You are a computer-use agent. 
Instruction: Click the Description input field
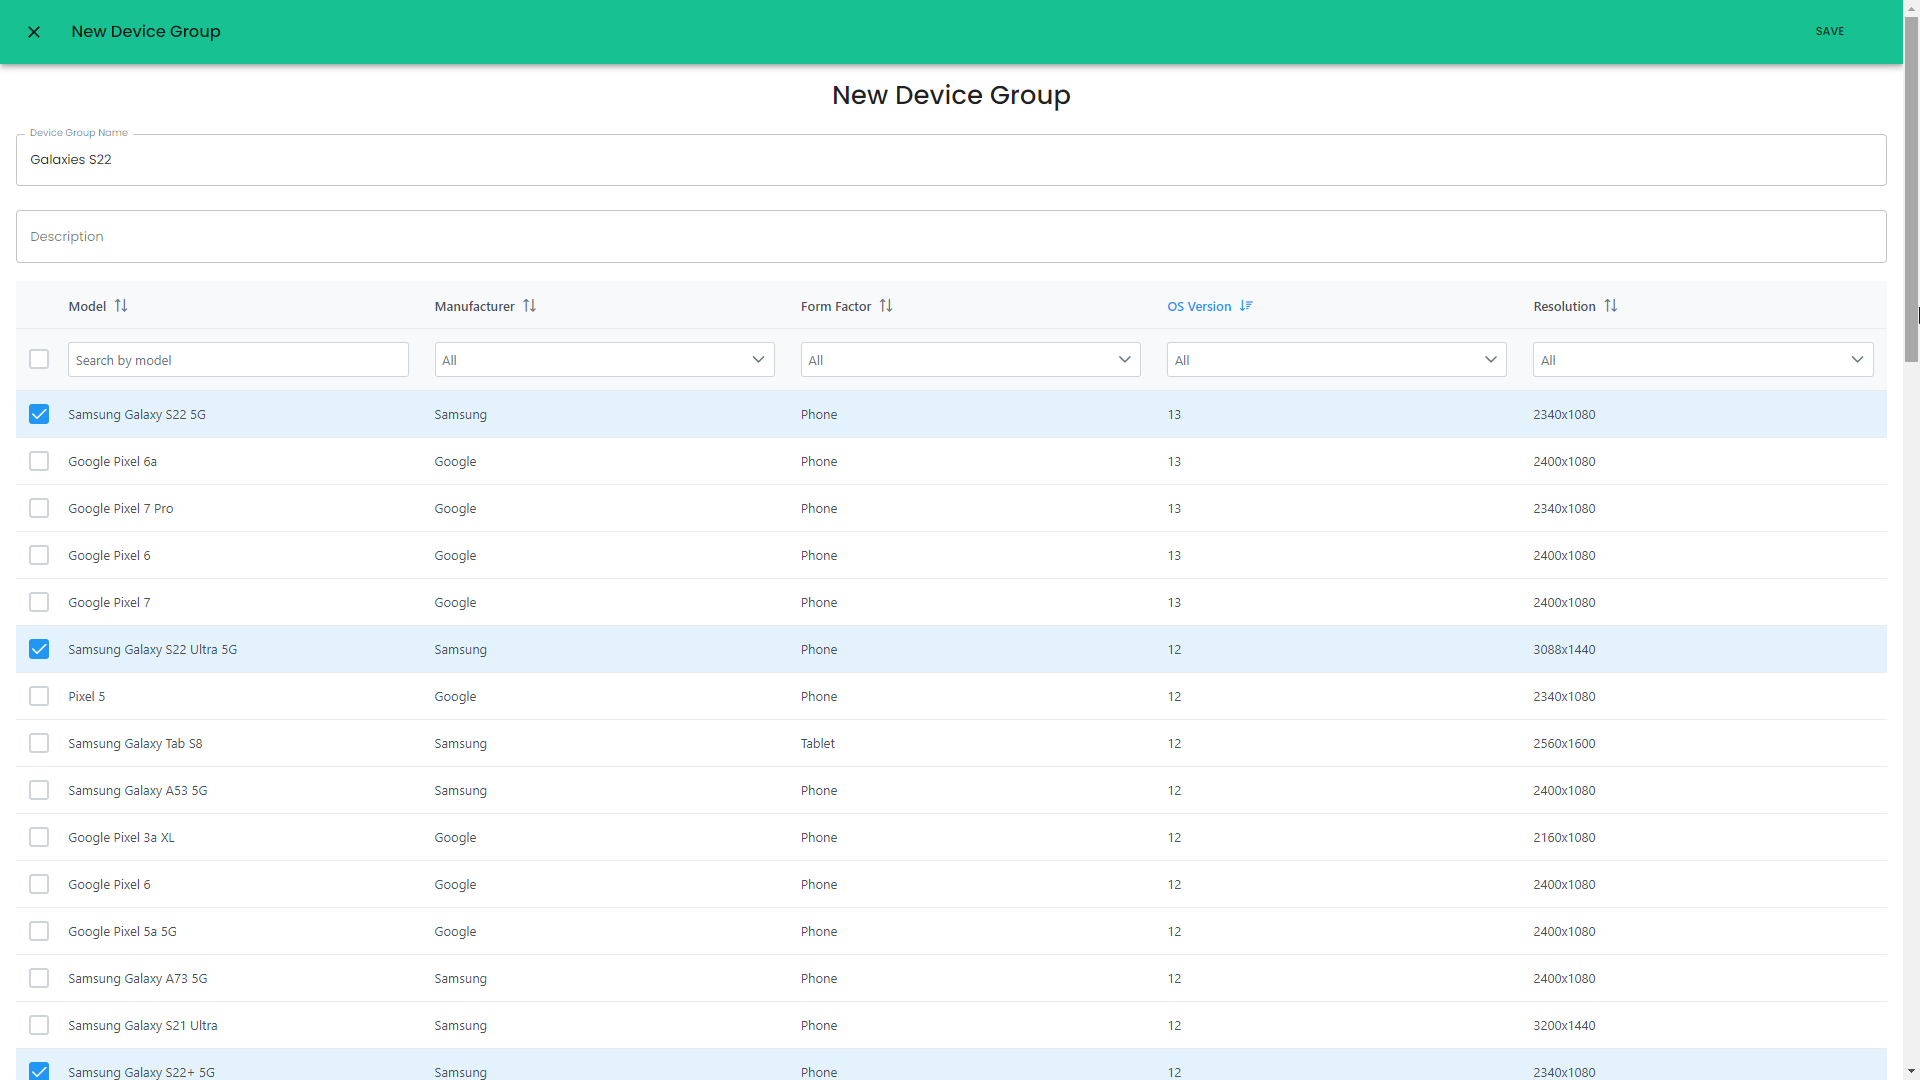950,237
